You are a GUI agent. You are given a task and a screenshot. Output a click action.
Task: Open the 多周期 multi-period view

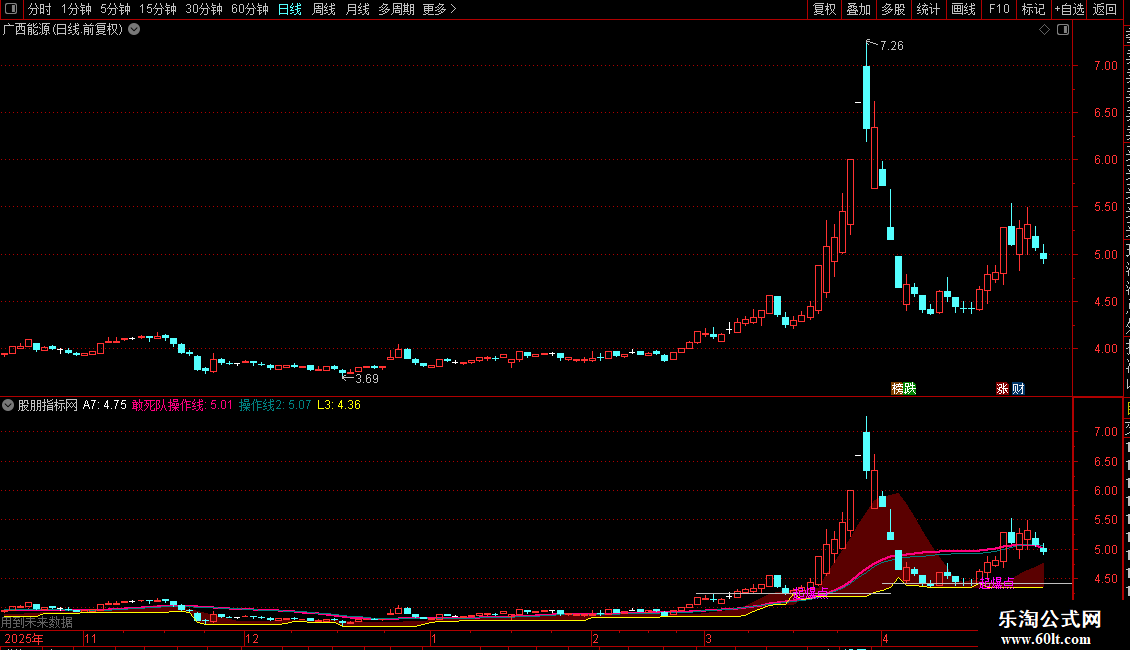click(x=396, y=9)
